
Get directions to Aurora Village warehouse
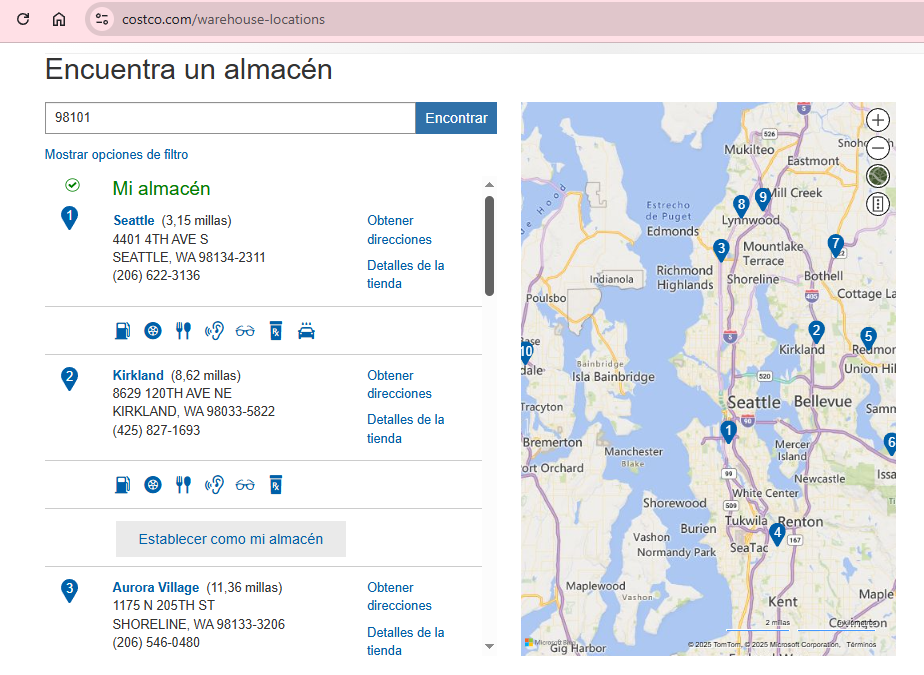(x=399, y=597)
